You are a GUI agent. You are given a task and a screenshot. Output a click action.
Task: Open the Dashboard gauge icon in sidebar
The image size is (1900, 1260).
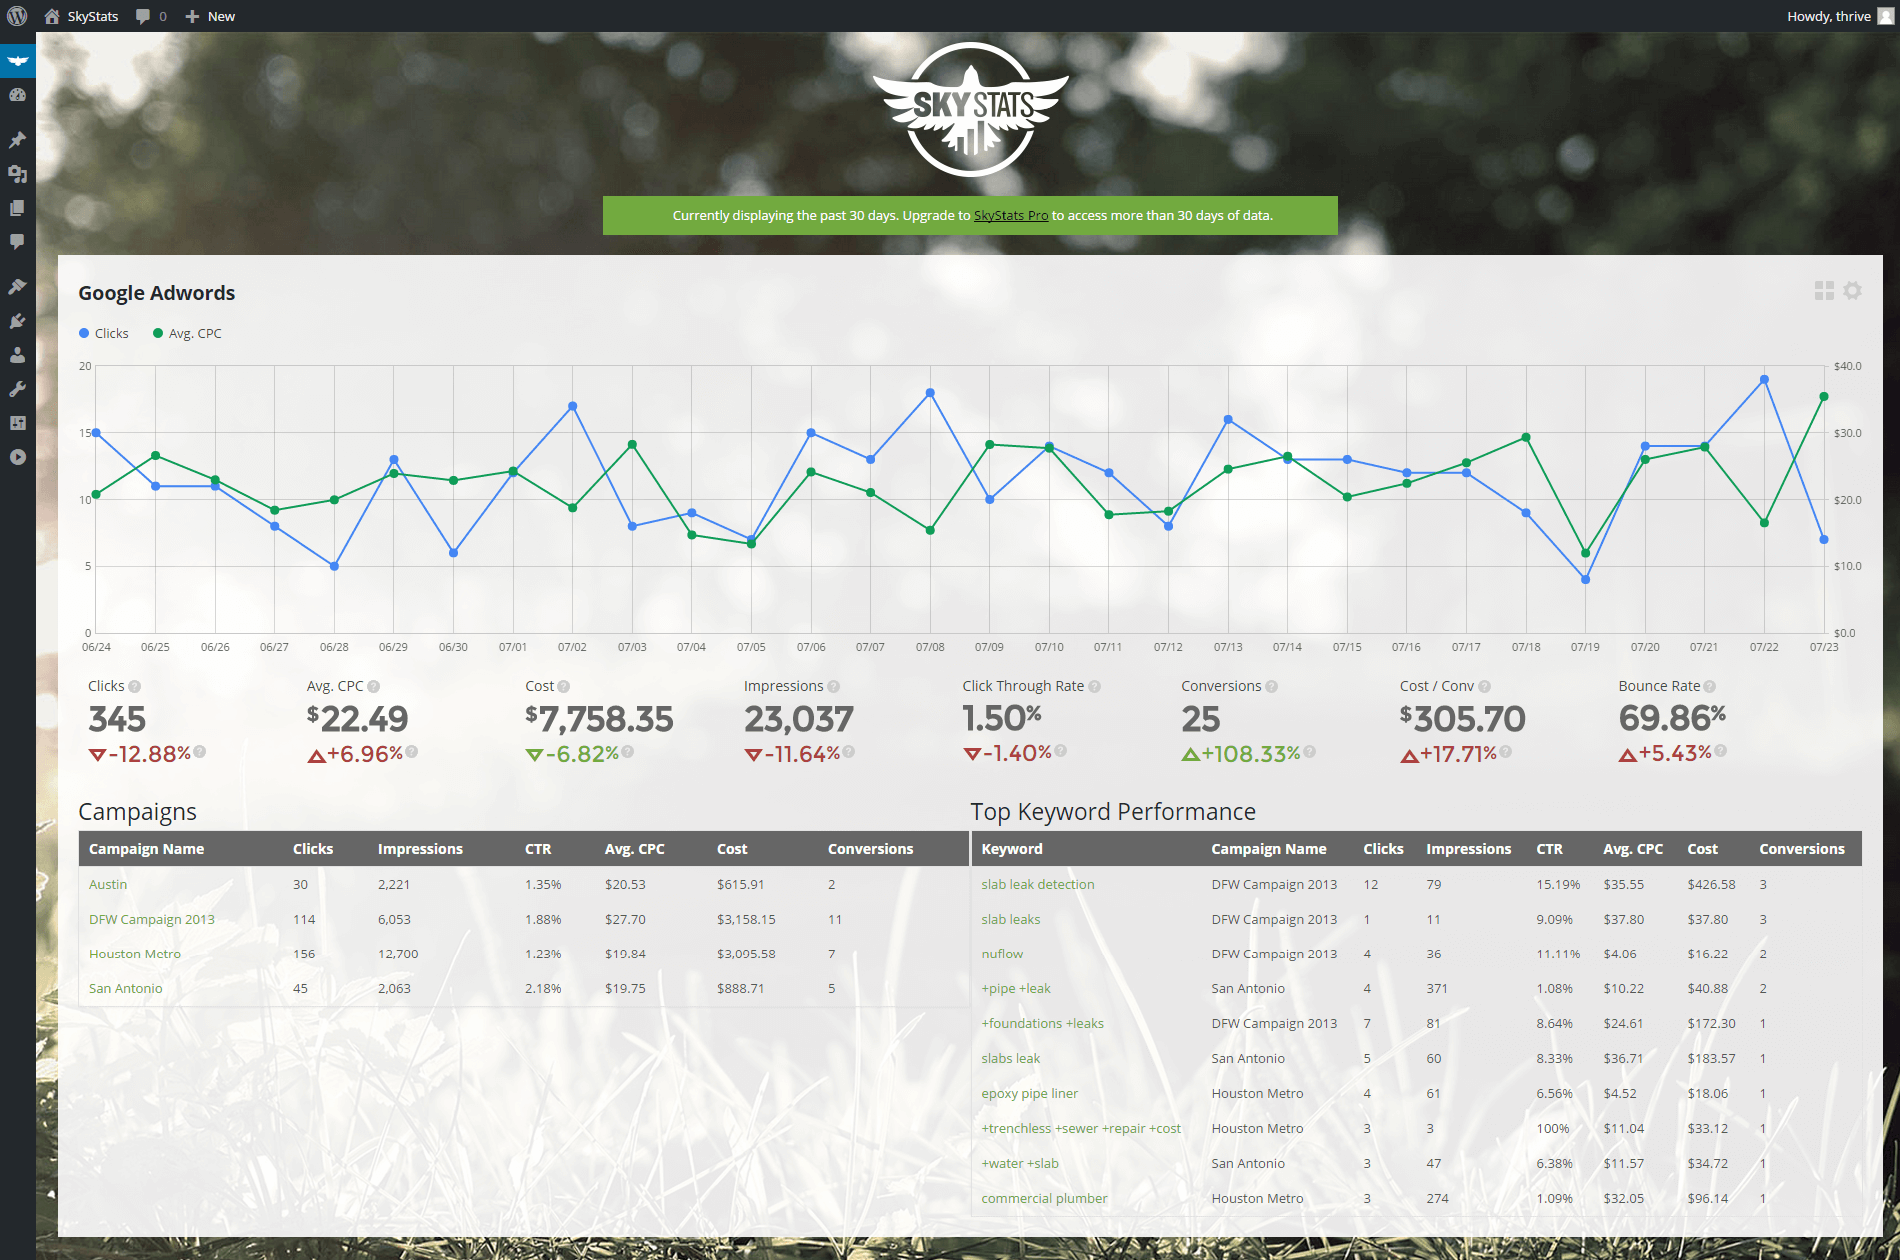click(x=17, y=95)
